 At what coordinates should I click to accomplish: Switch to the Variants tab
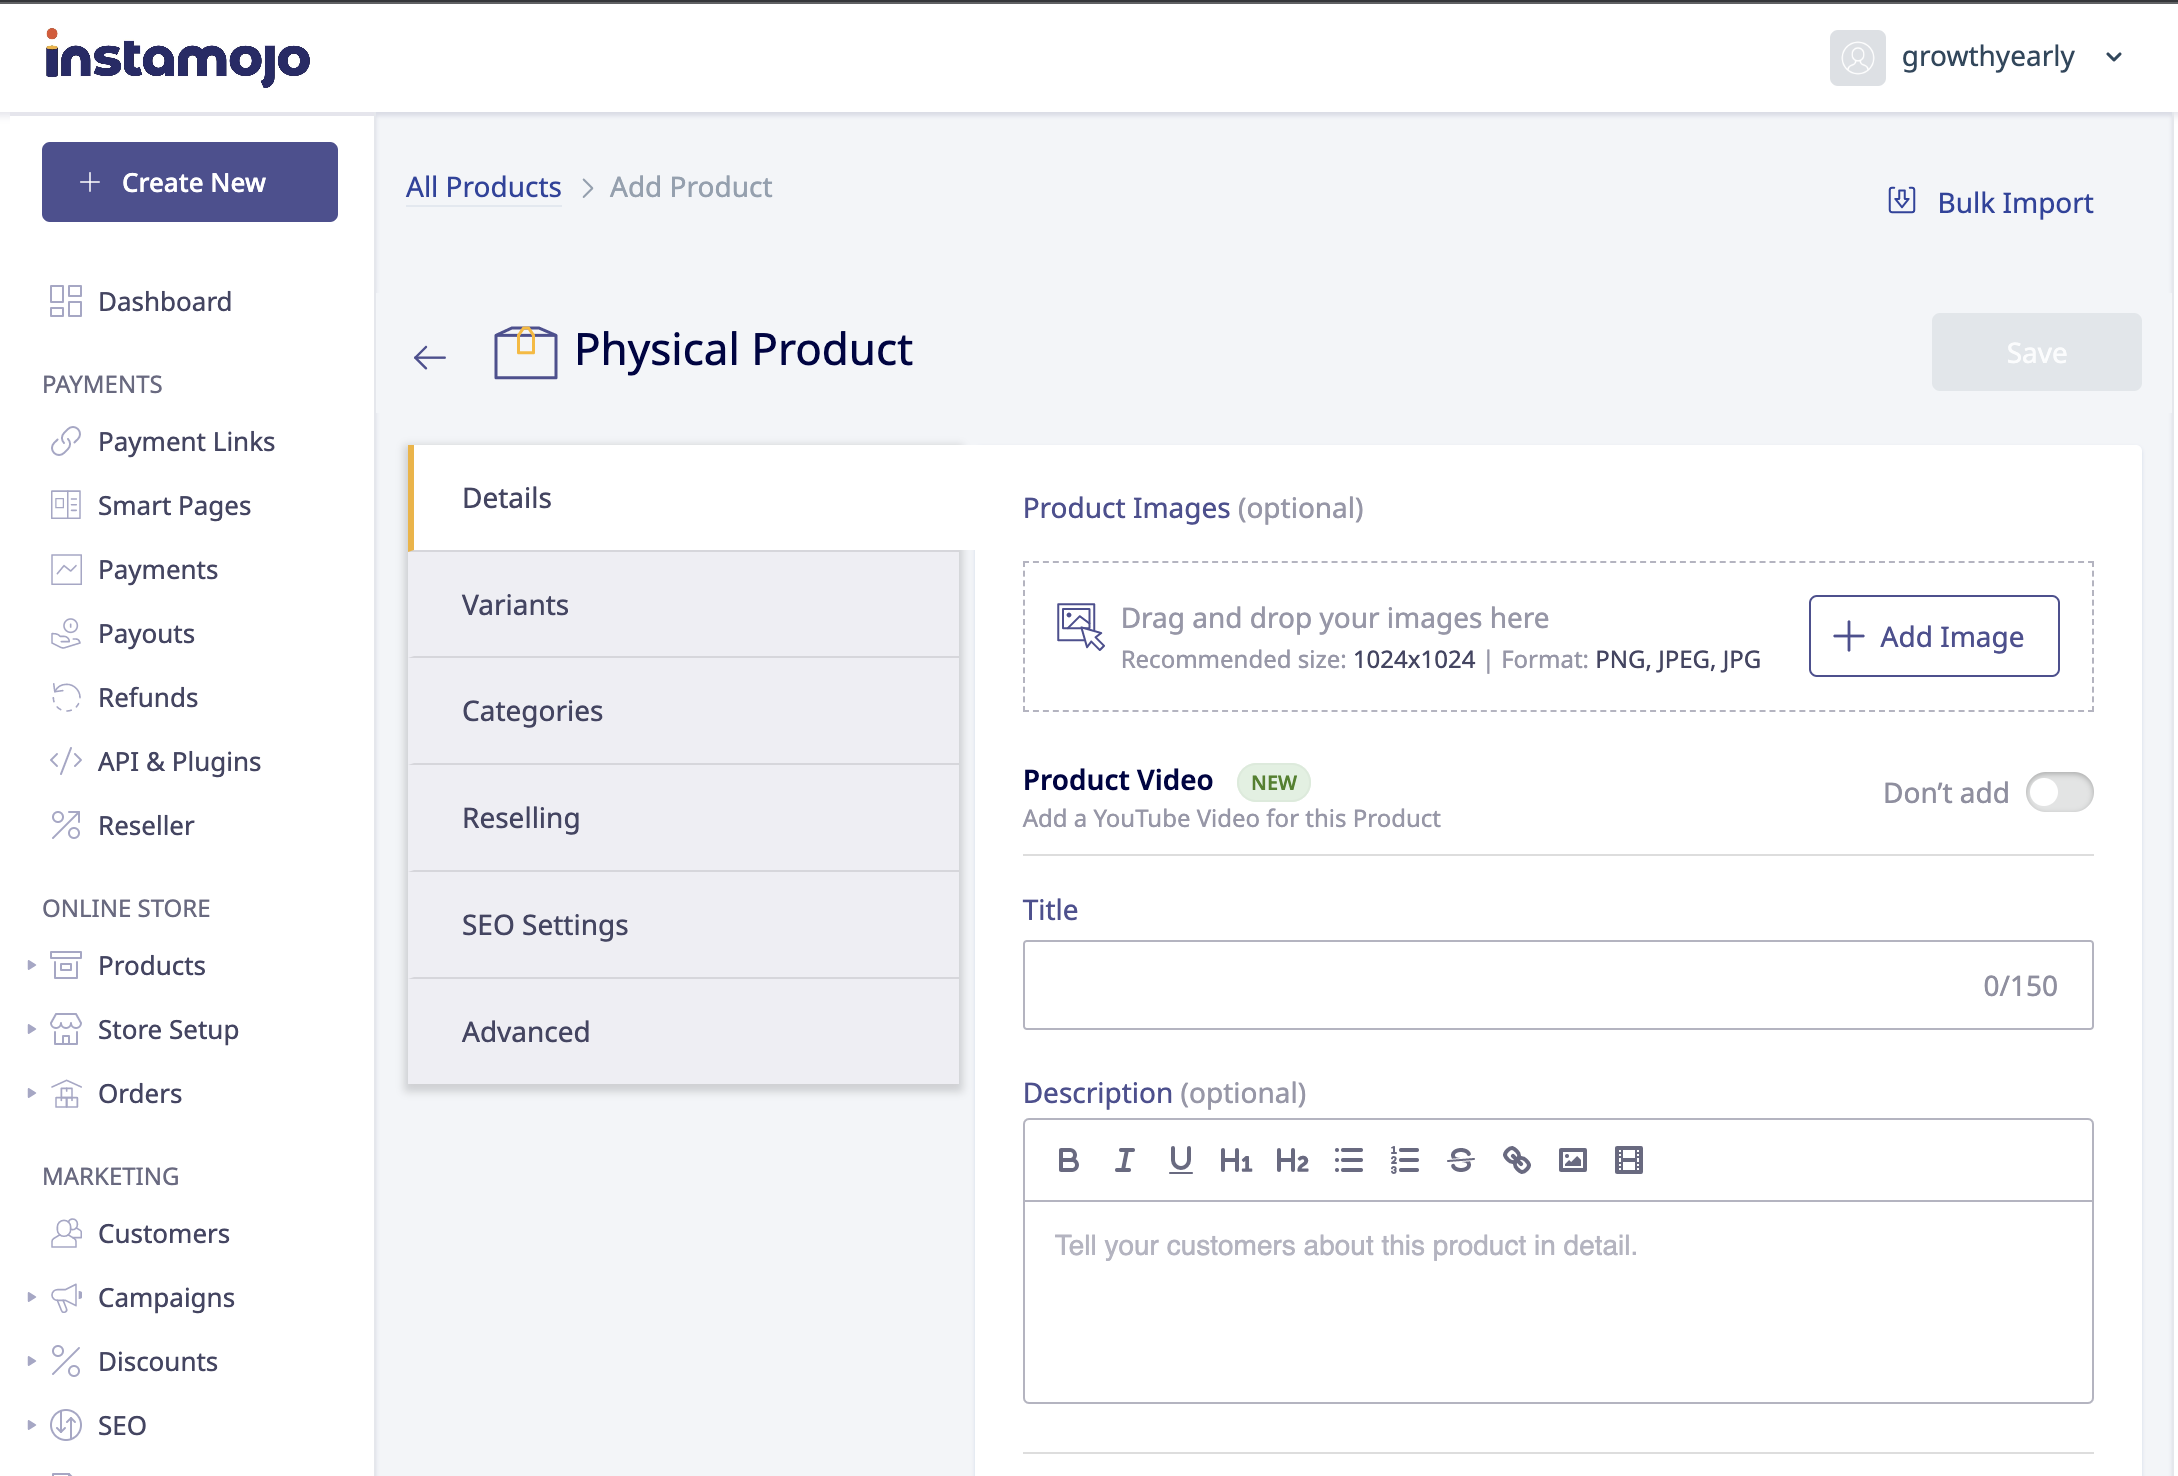pos(685,605)
